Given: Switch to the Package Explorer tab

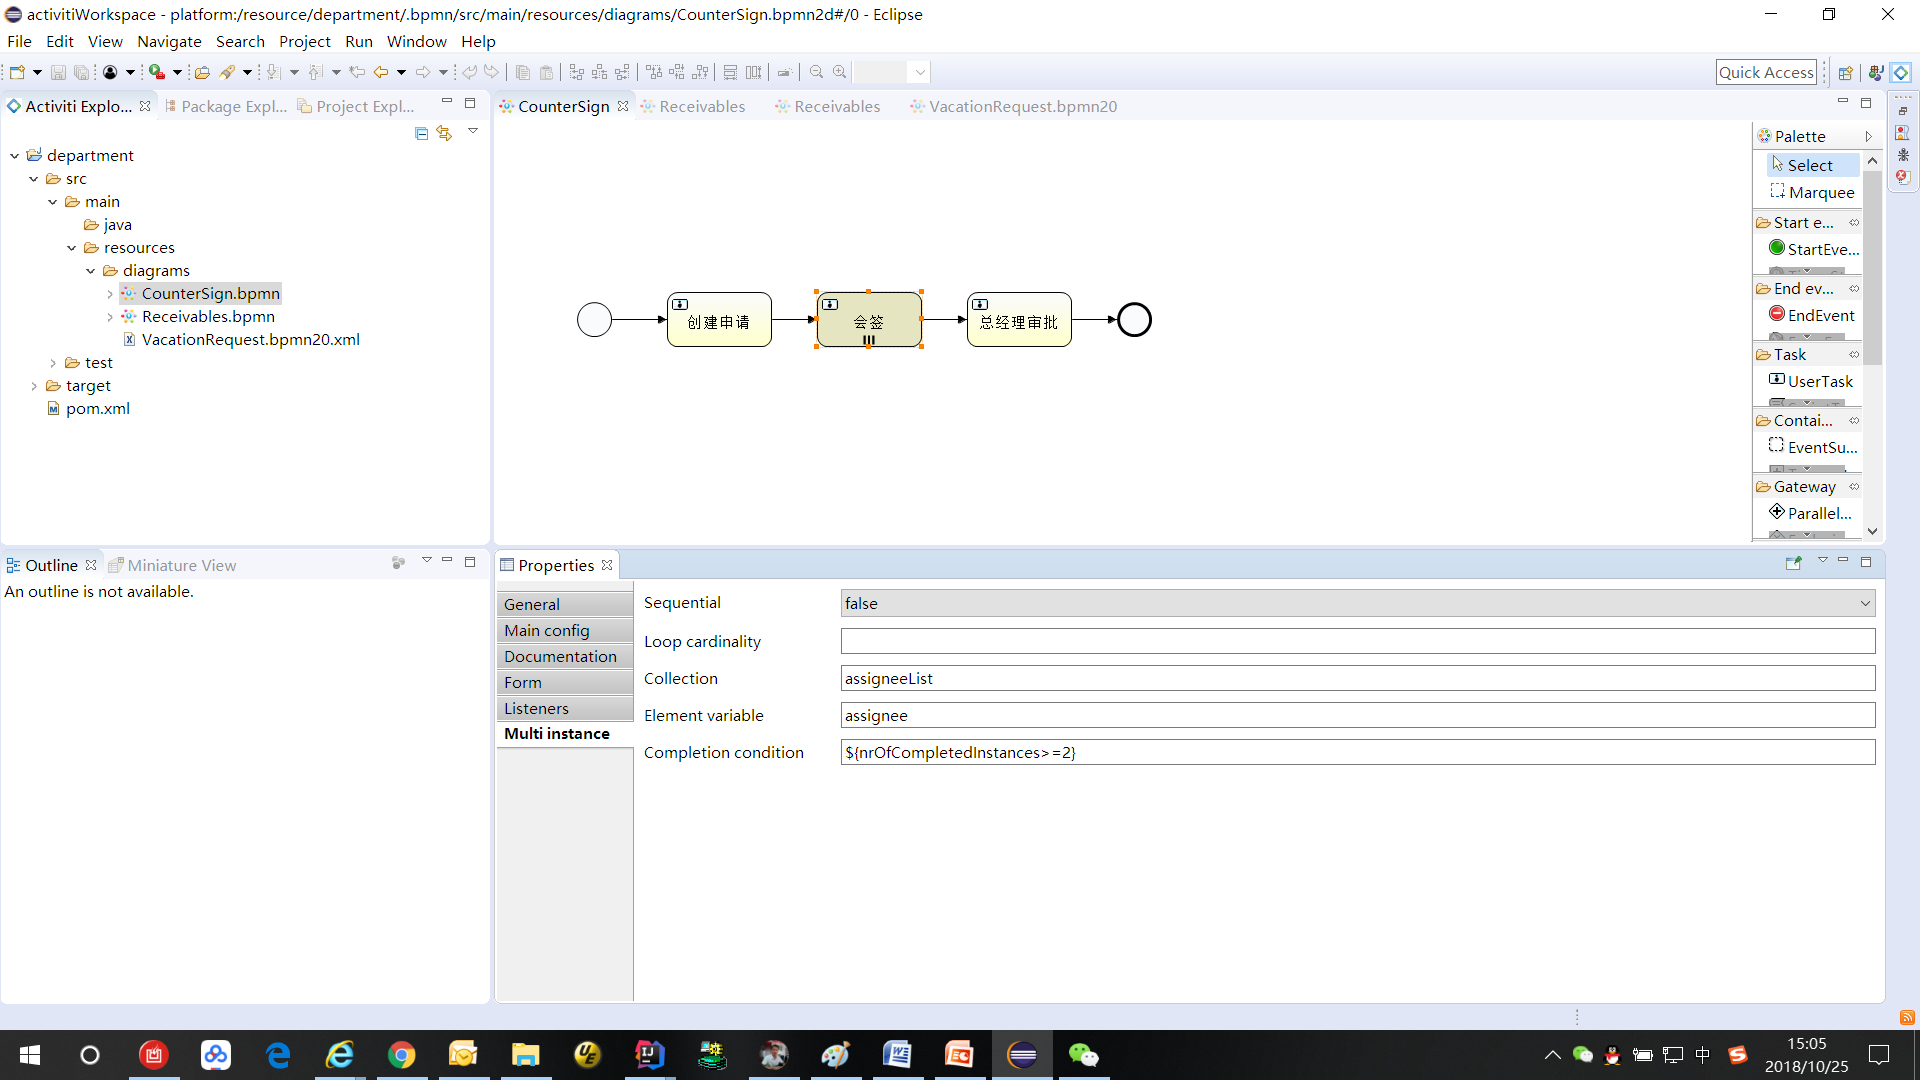Looking at the screenshot, I should pos(226,106).
